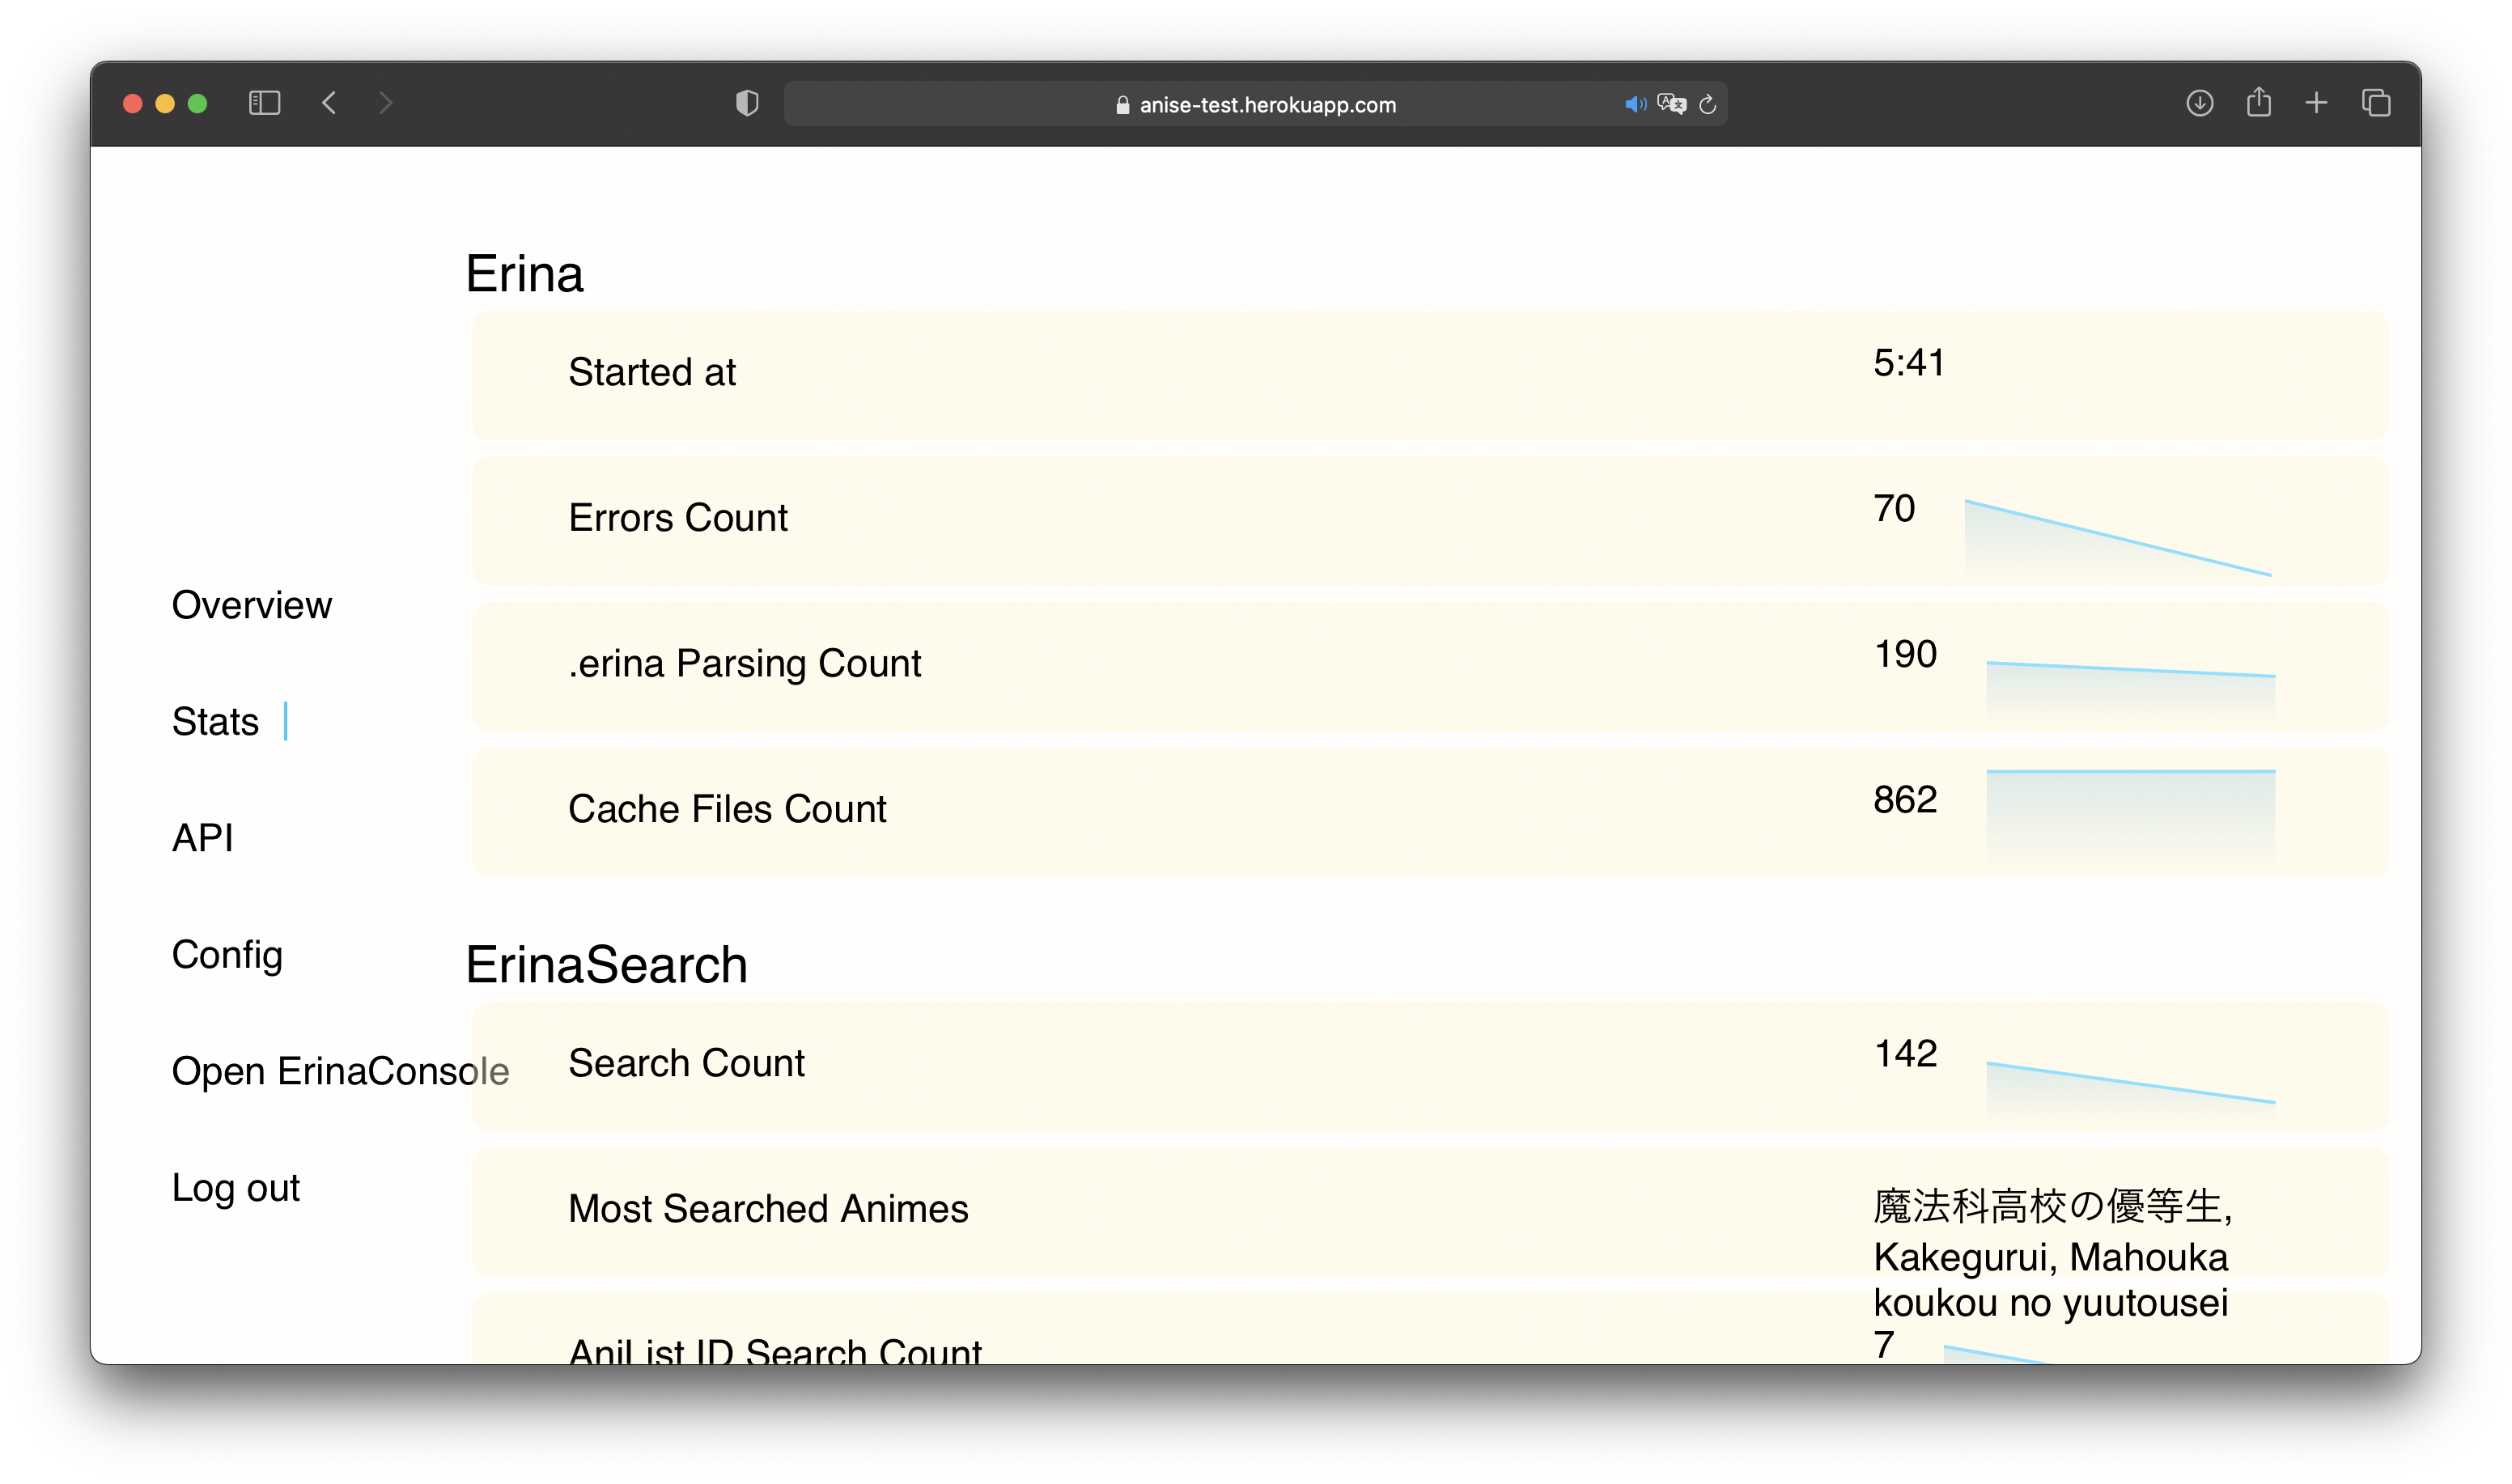Open the privacy report shield icon

coord(747,103)
